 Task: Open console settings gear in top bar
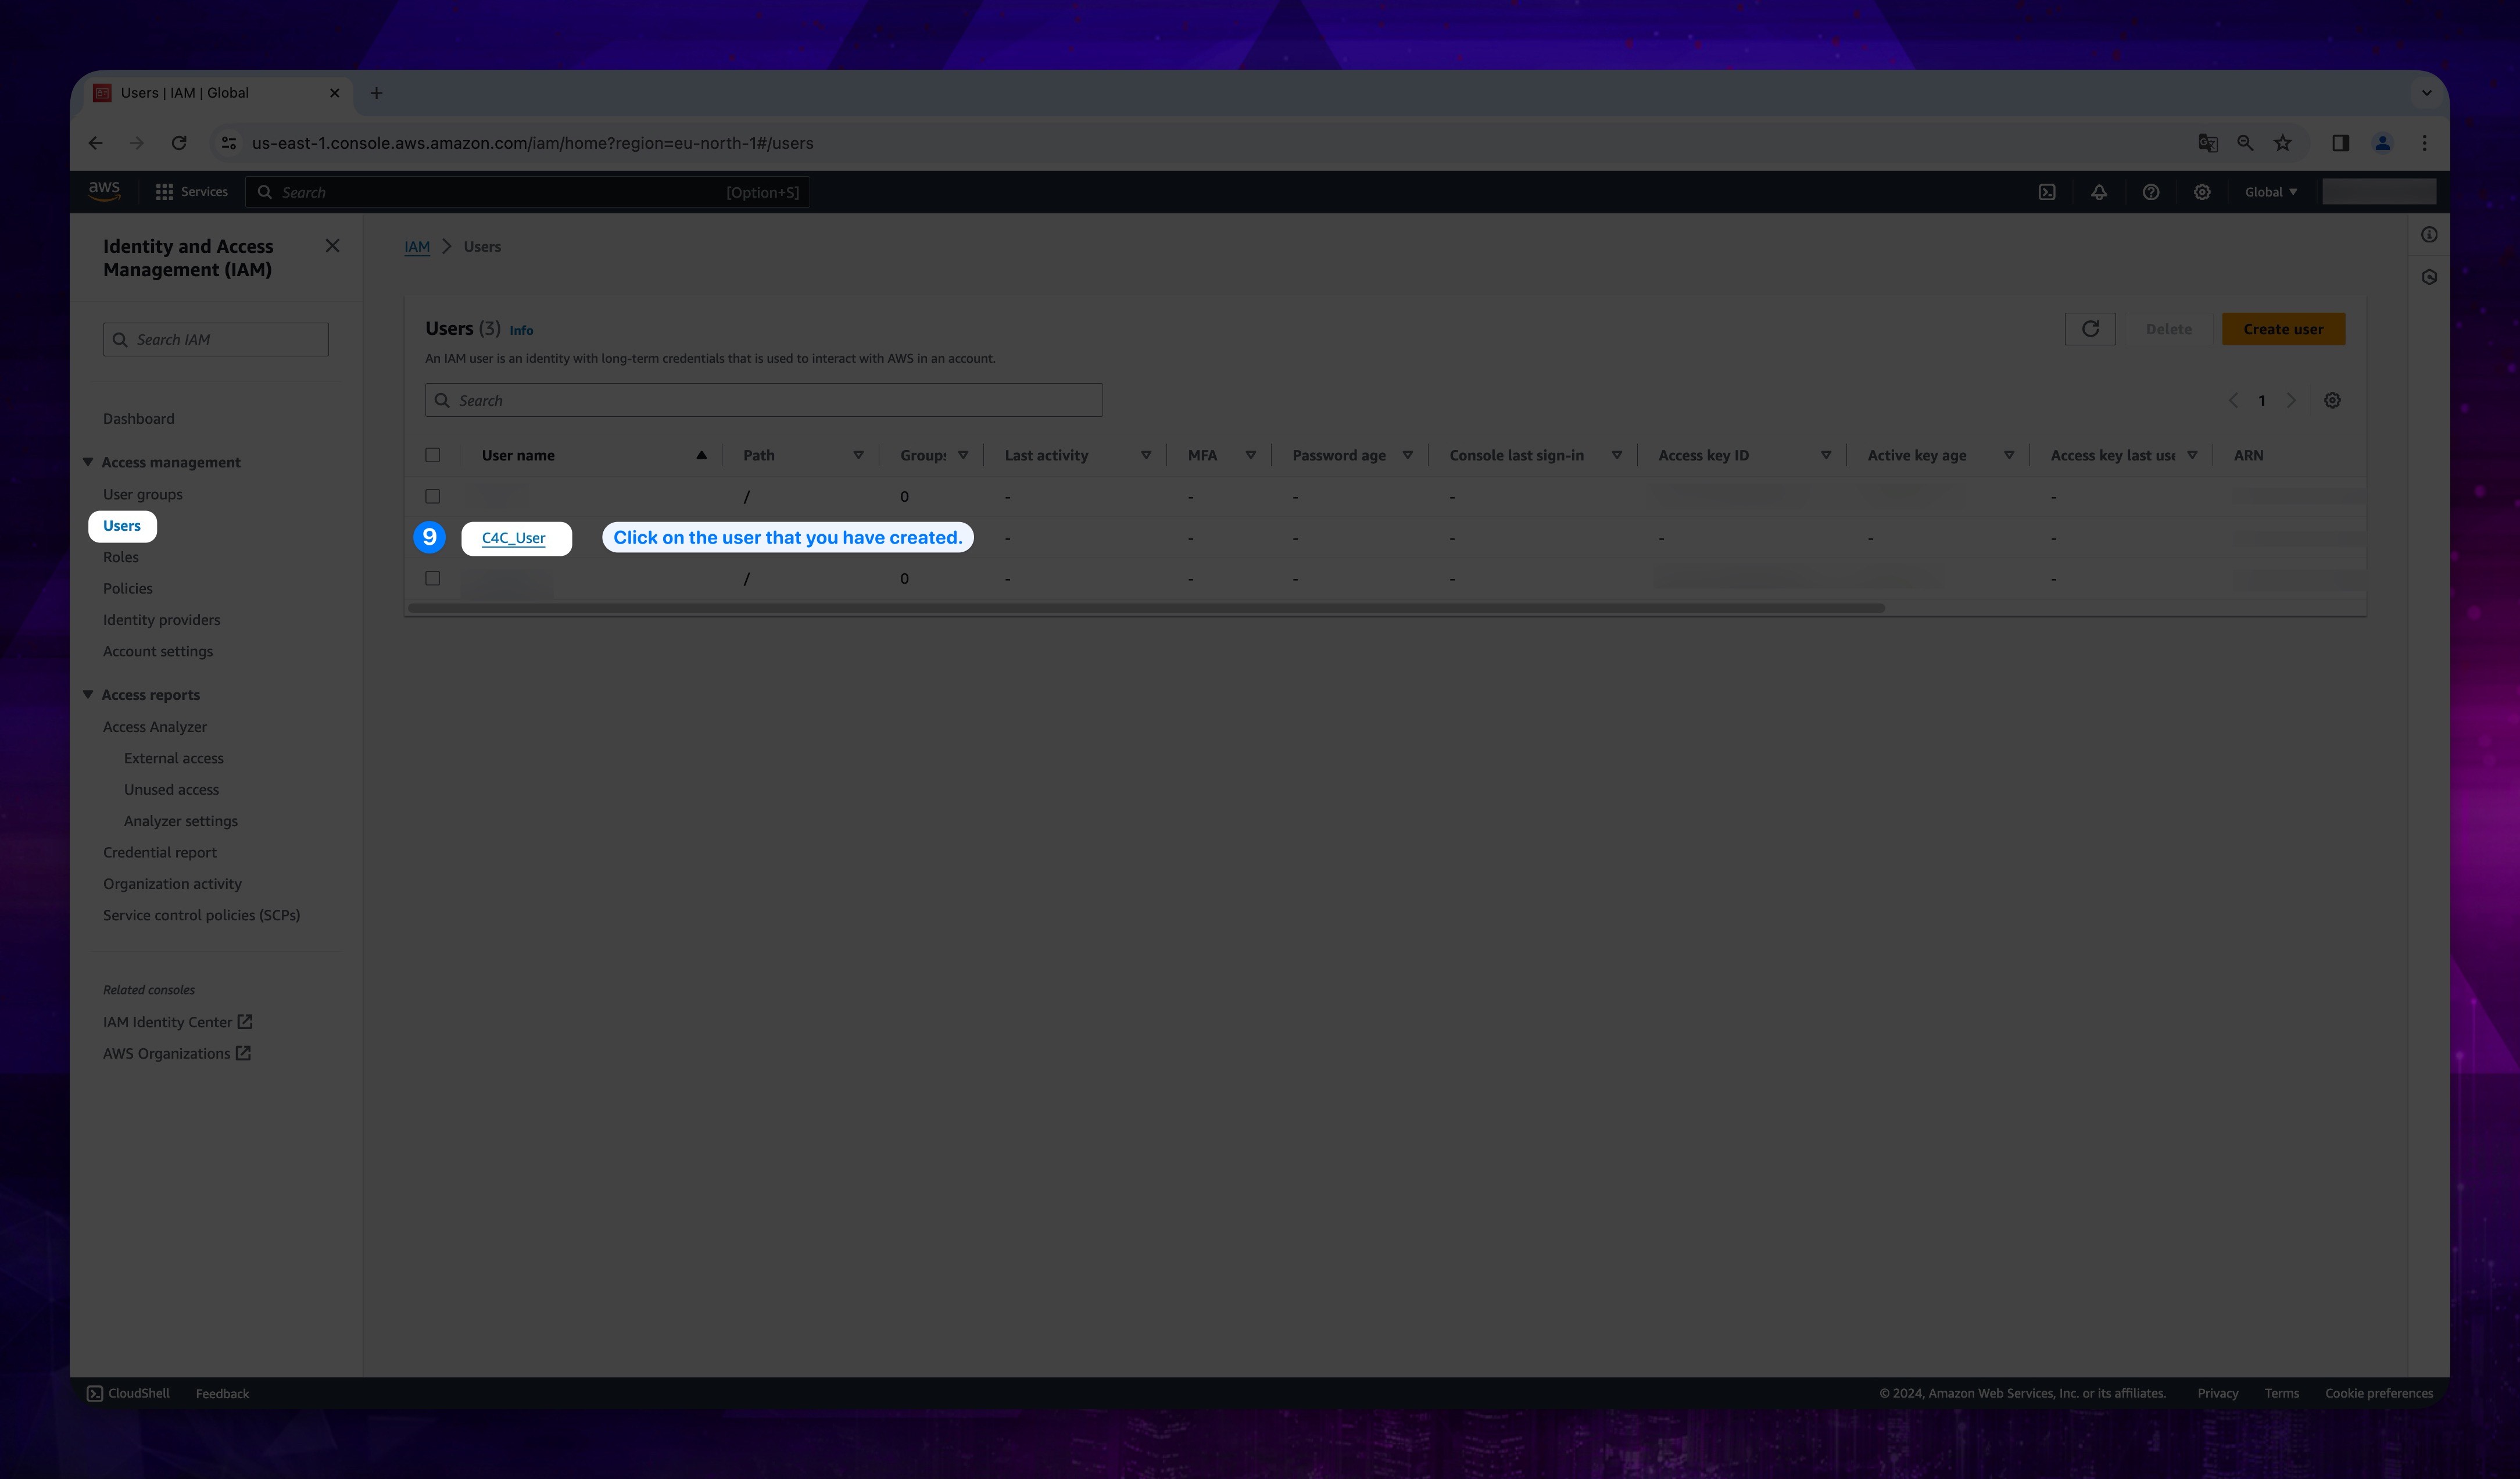pyautogui.click(x=2202, y=192)
